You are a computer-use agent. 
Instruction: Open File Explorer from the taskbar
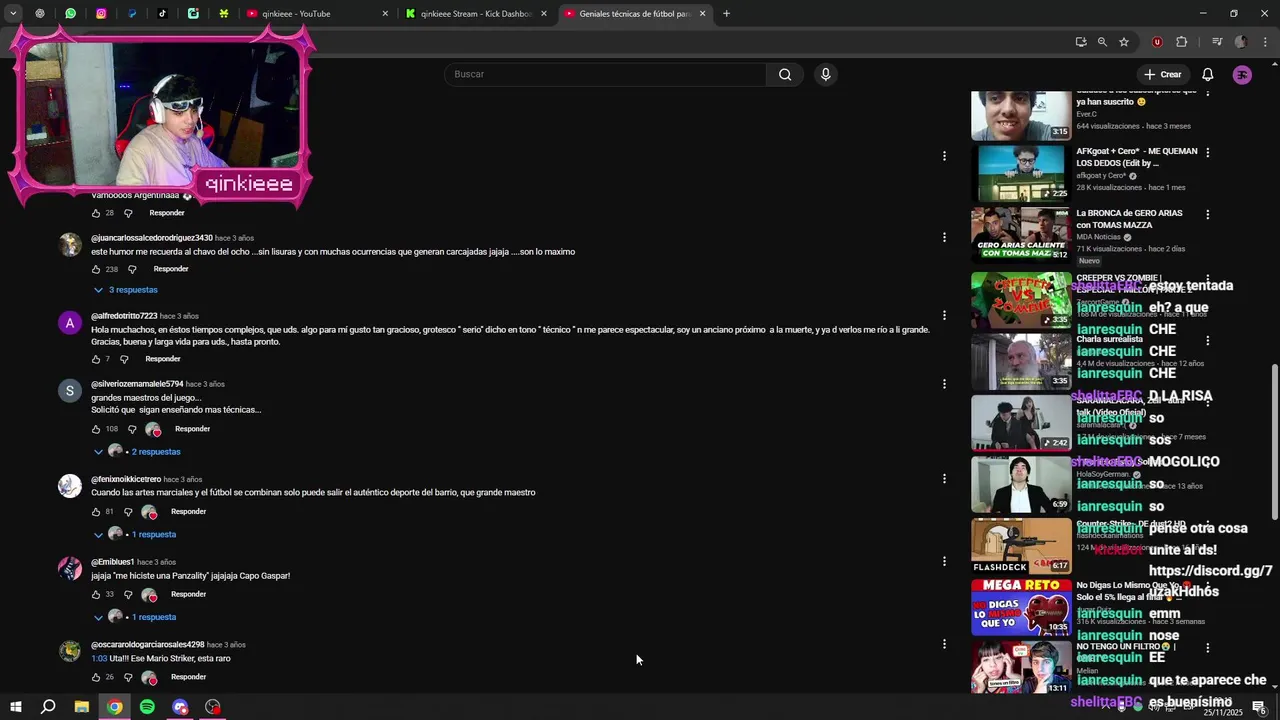(x=82, y=707)
